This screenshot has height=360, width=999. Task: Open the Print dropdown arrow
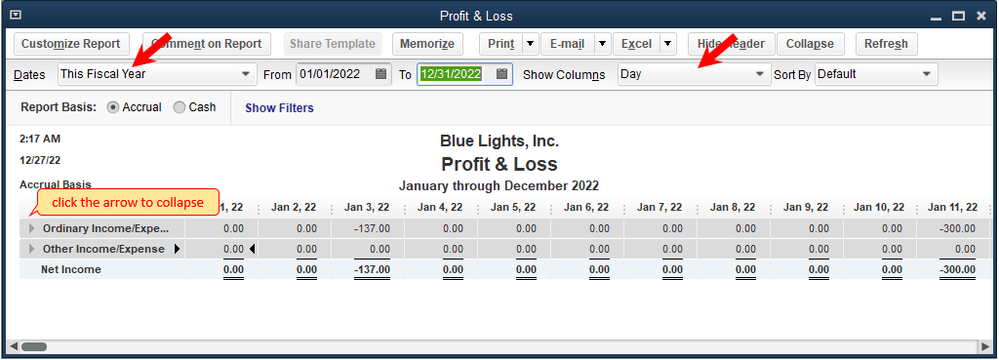click(x=531, y=44)
